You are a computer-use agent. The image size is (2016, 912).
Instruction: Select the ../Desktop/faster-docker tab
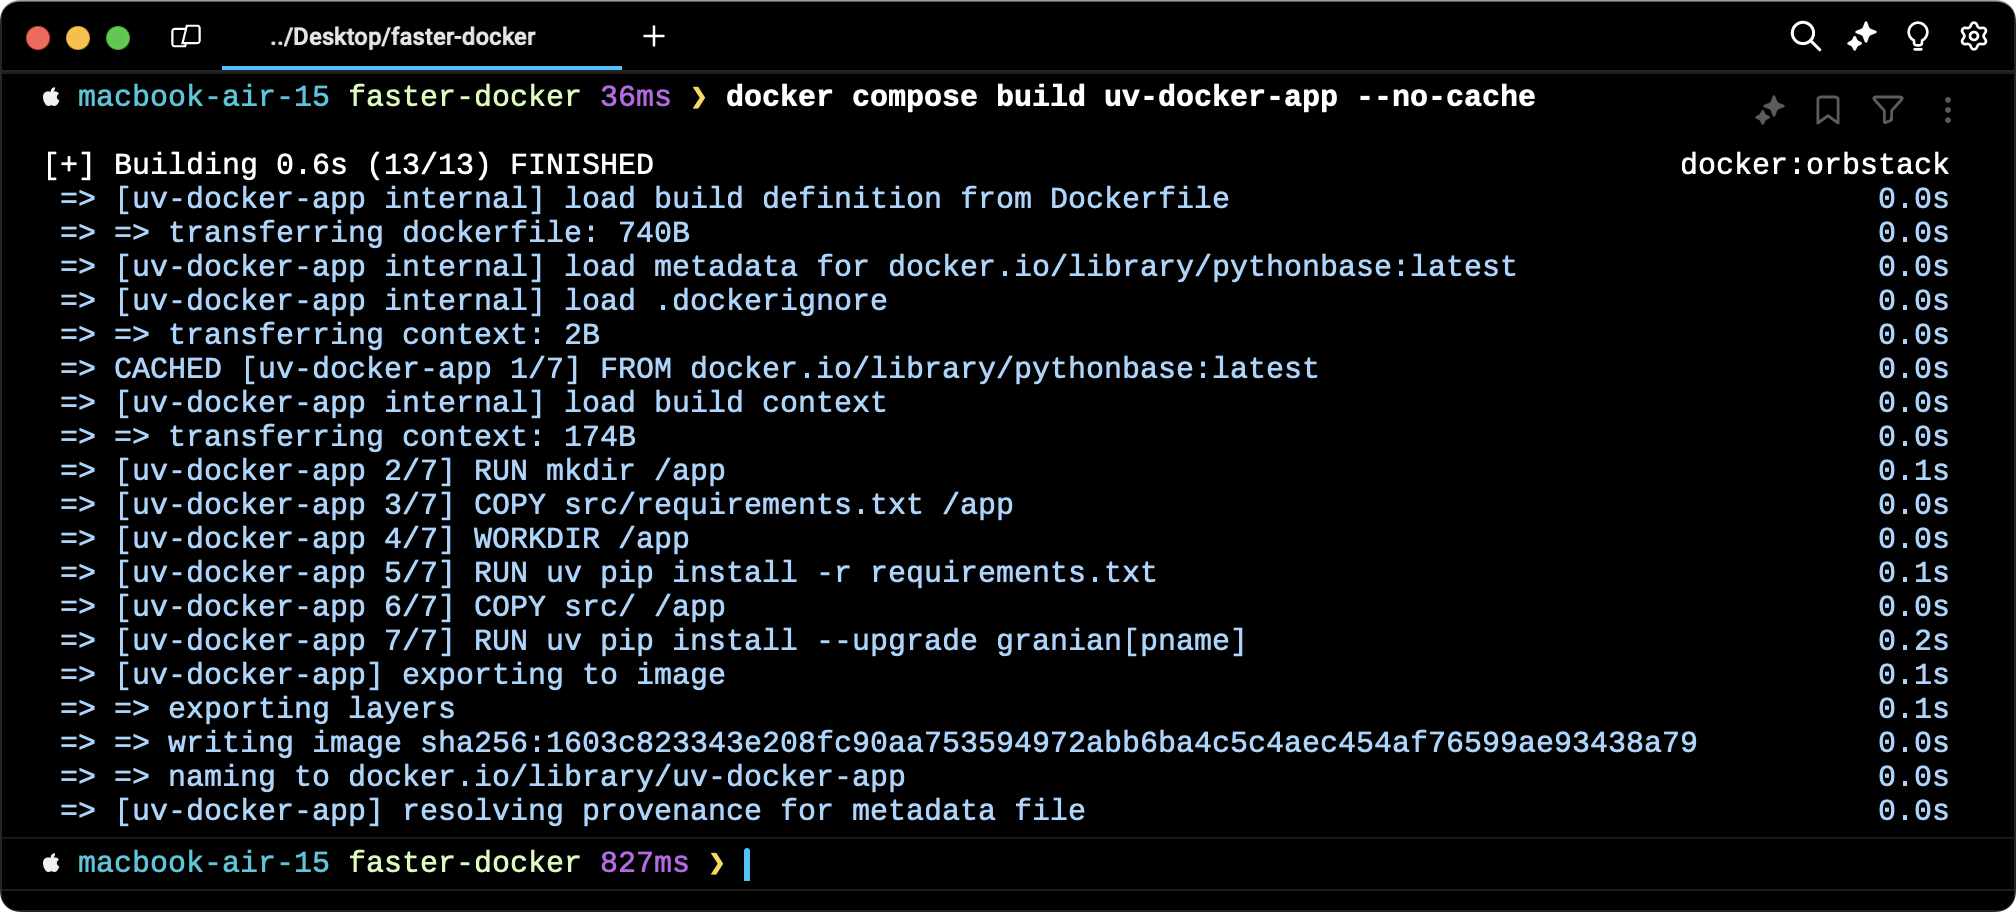[403, 37]
